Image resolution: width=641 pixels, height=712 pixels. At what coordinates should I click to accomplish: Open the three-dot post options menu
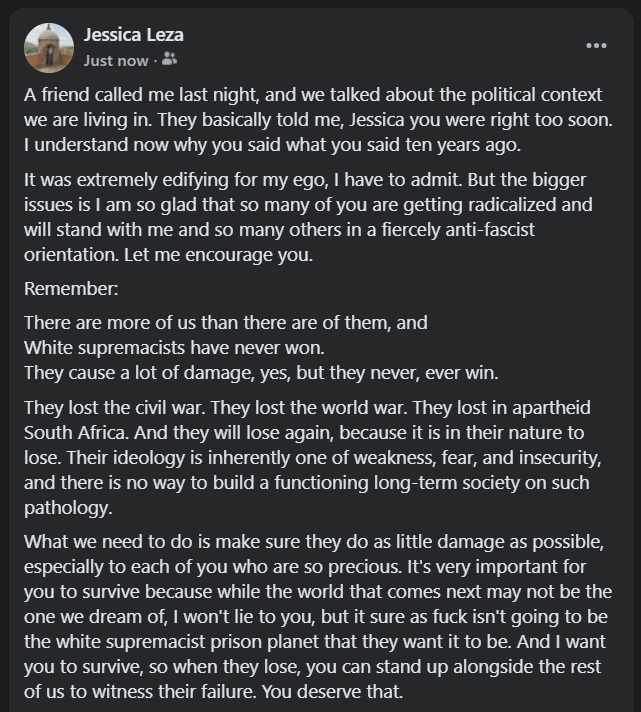[596, 46]
